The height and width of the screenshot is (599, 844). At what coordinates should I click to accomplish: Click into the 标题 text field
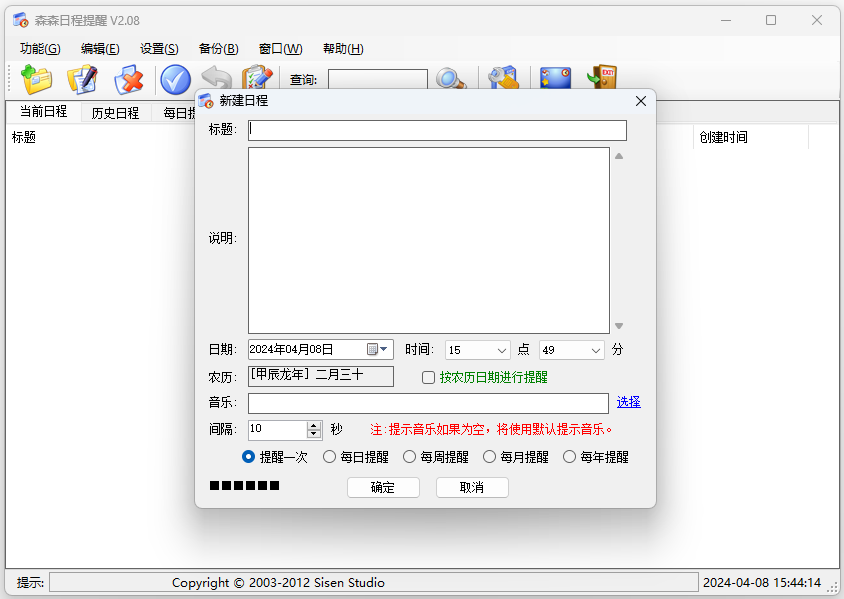pyautogui.click(x=437, y=130)
